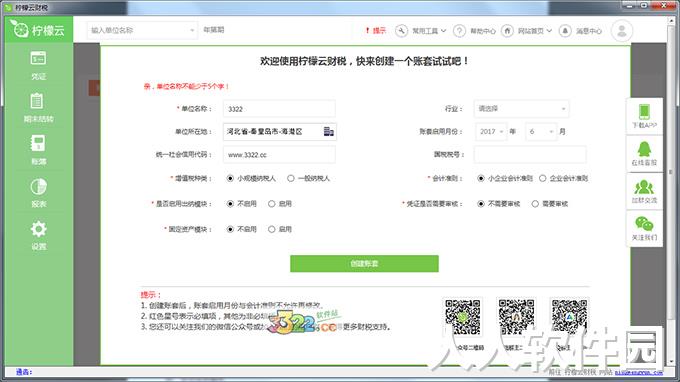Click the red 提示 alert icon

tap(367, 30)
